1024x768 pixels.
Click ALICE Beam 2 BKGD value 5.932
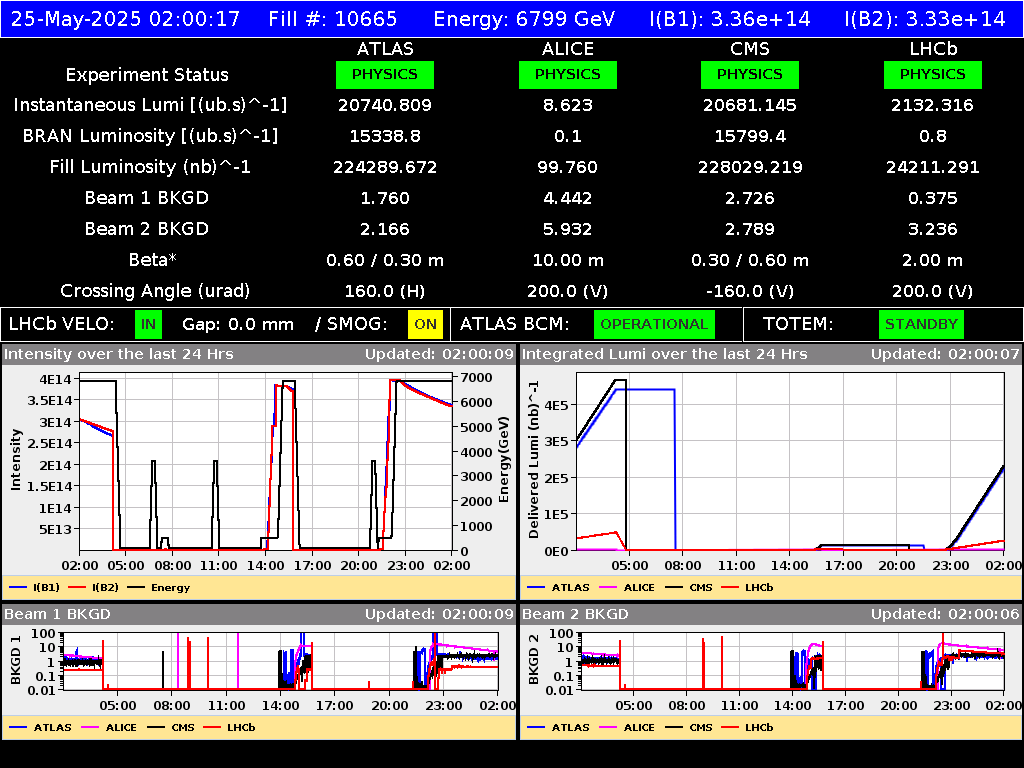coord(568,229)
